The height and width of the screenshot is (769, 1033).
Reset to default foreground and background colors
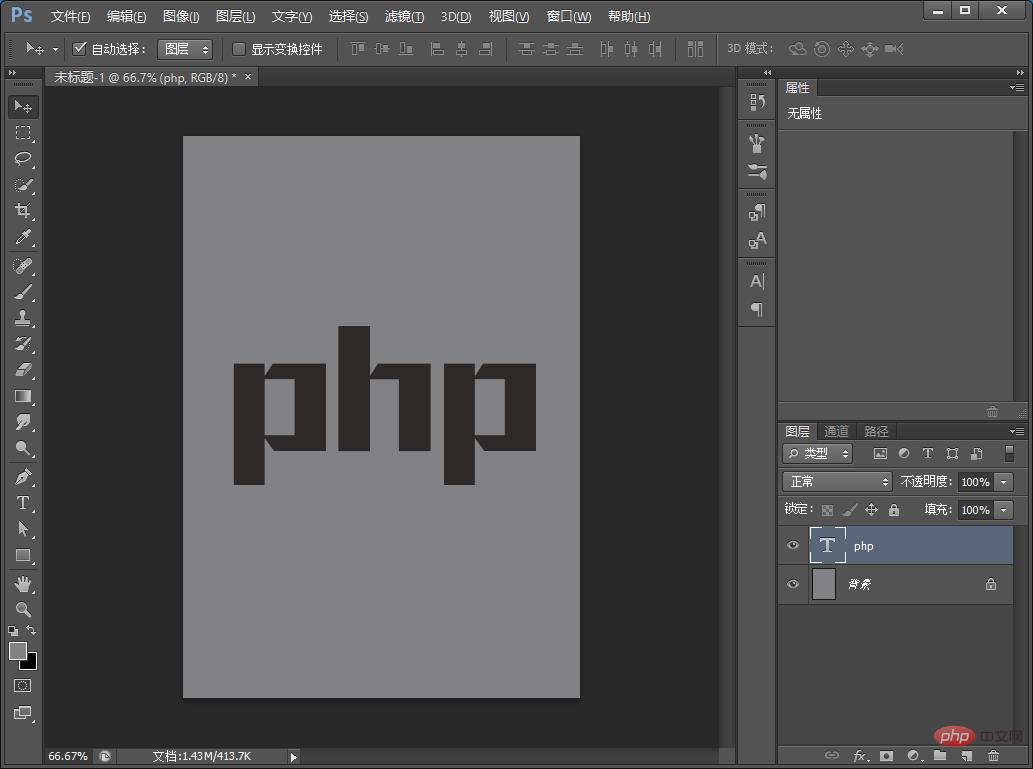click(13, 631)
